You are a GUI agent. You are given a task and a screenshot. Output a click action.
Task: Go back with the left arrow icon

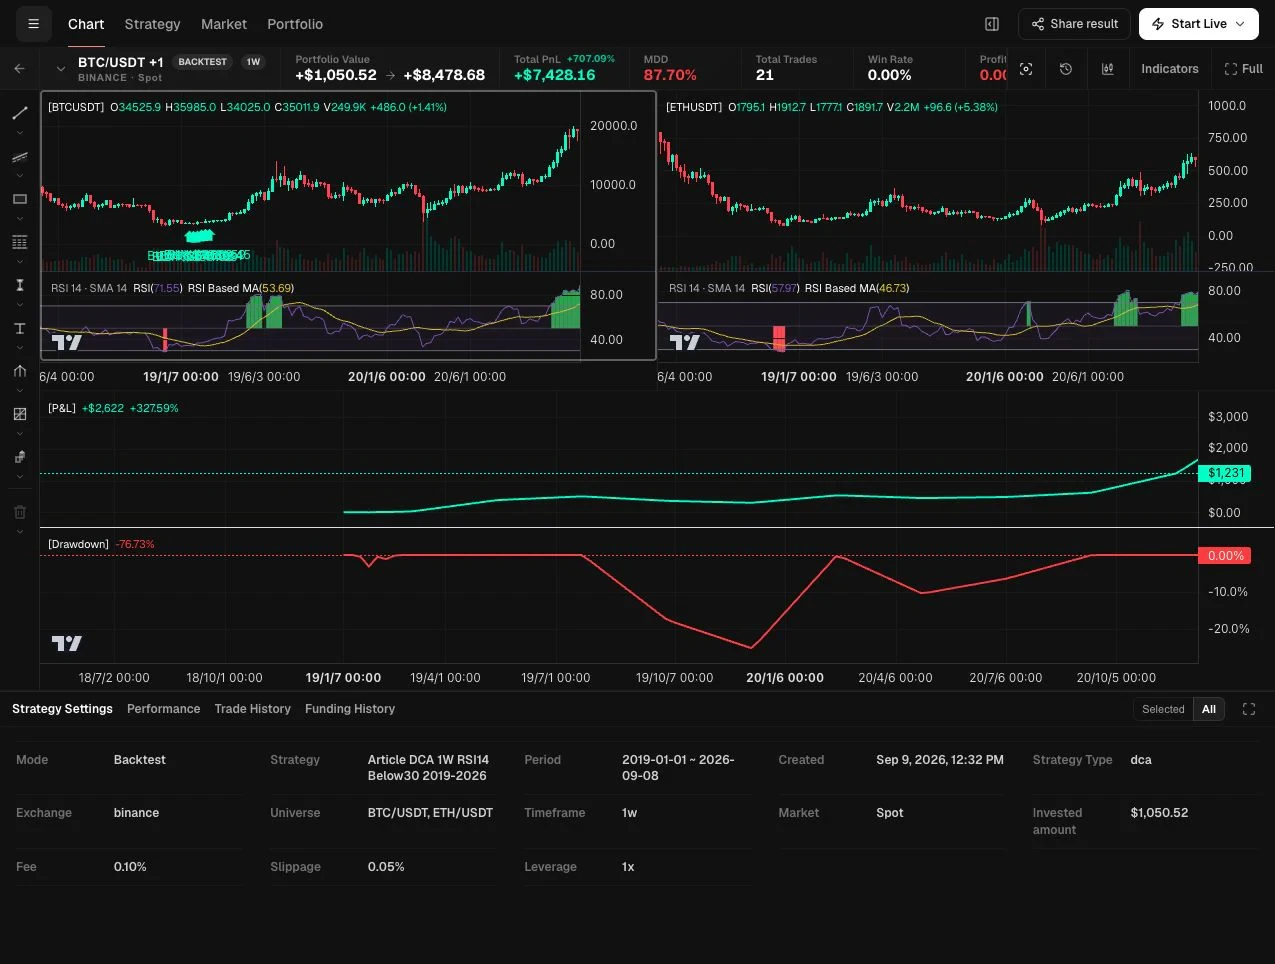[x=19, y=69]
